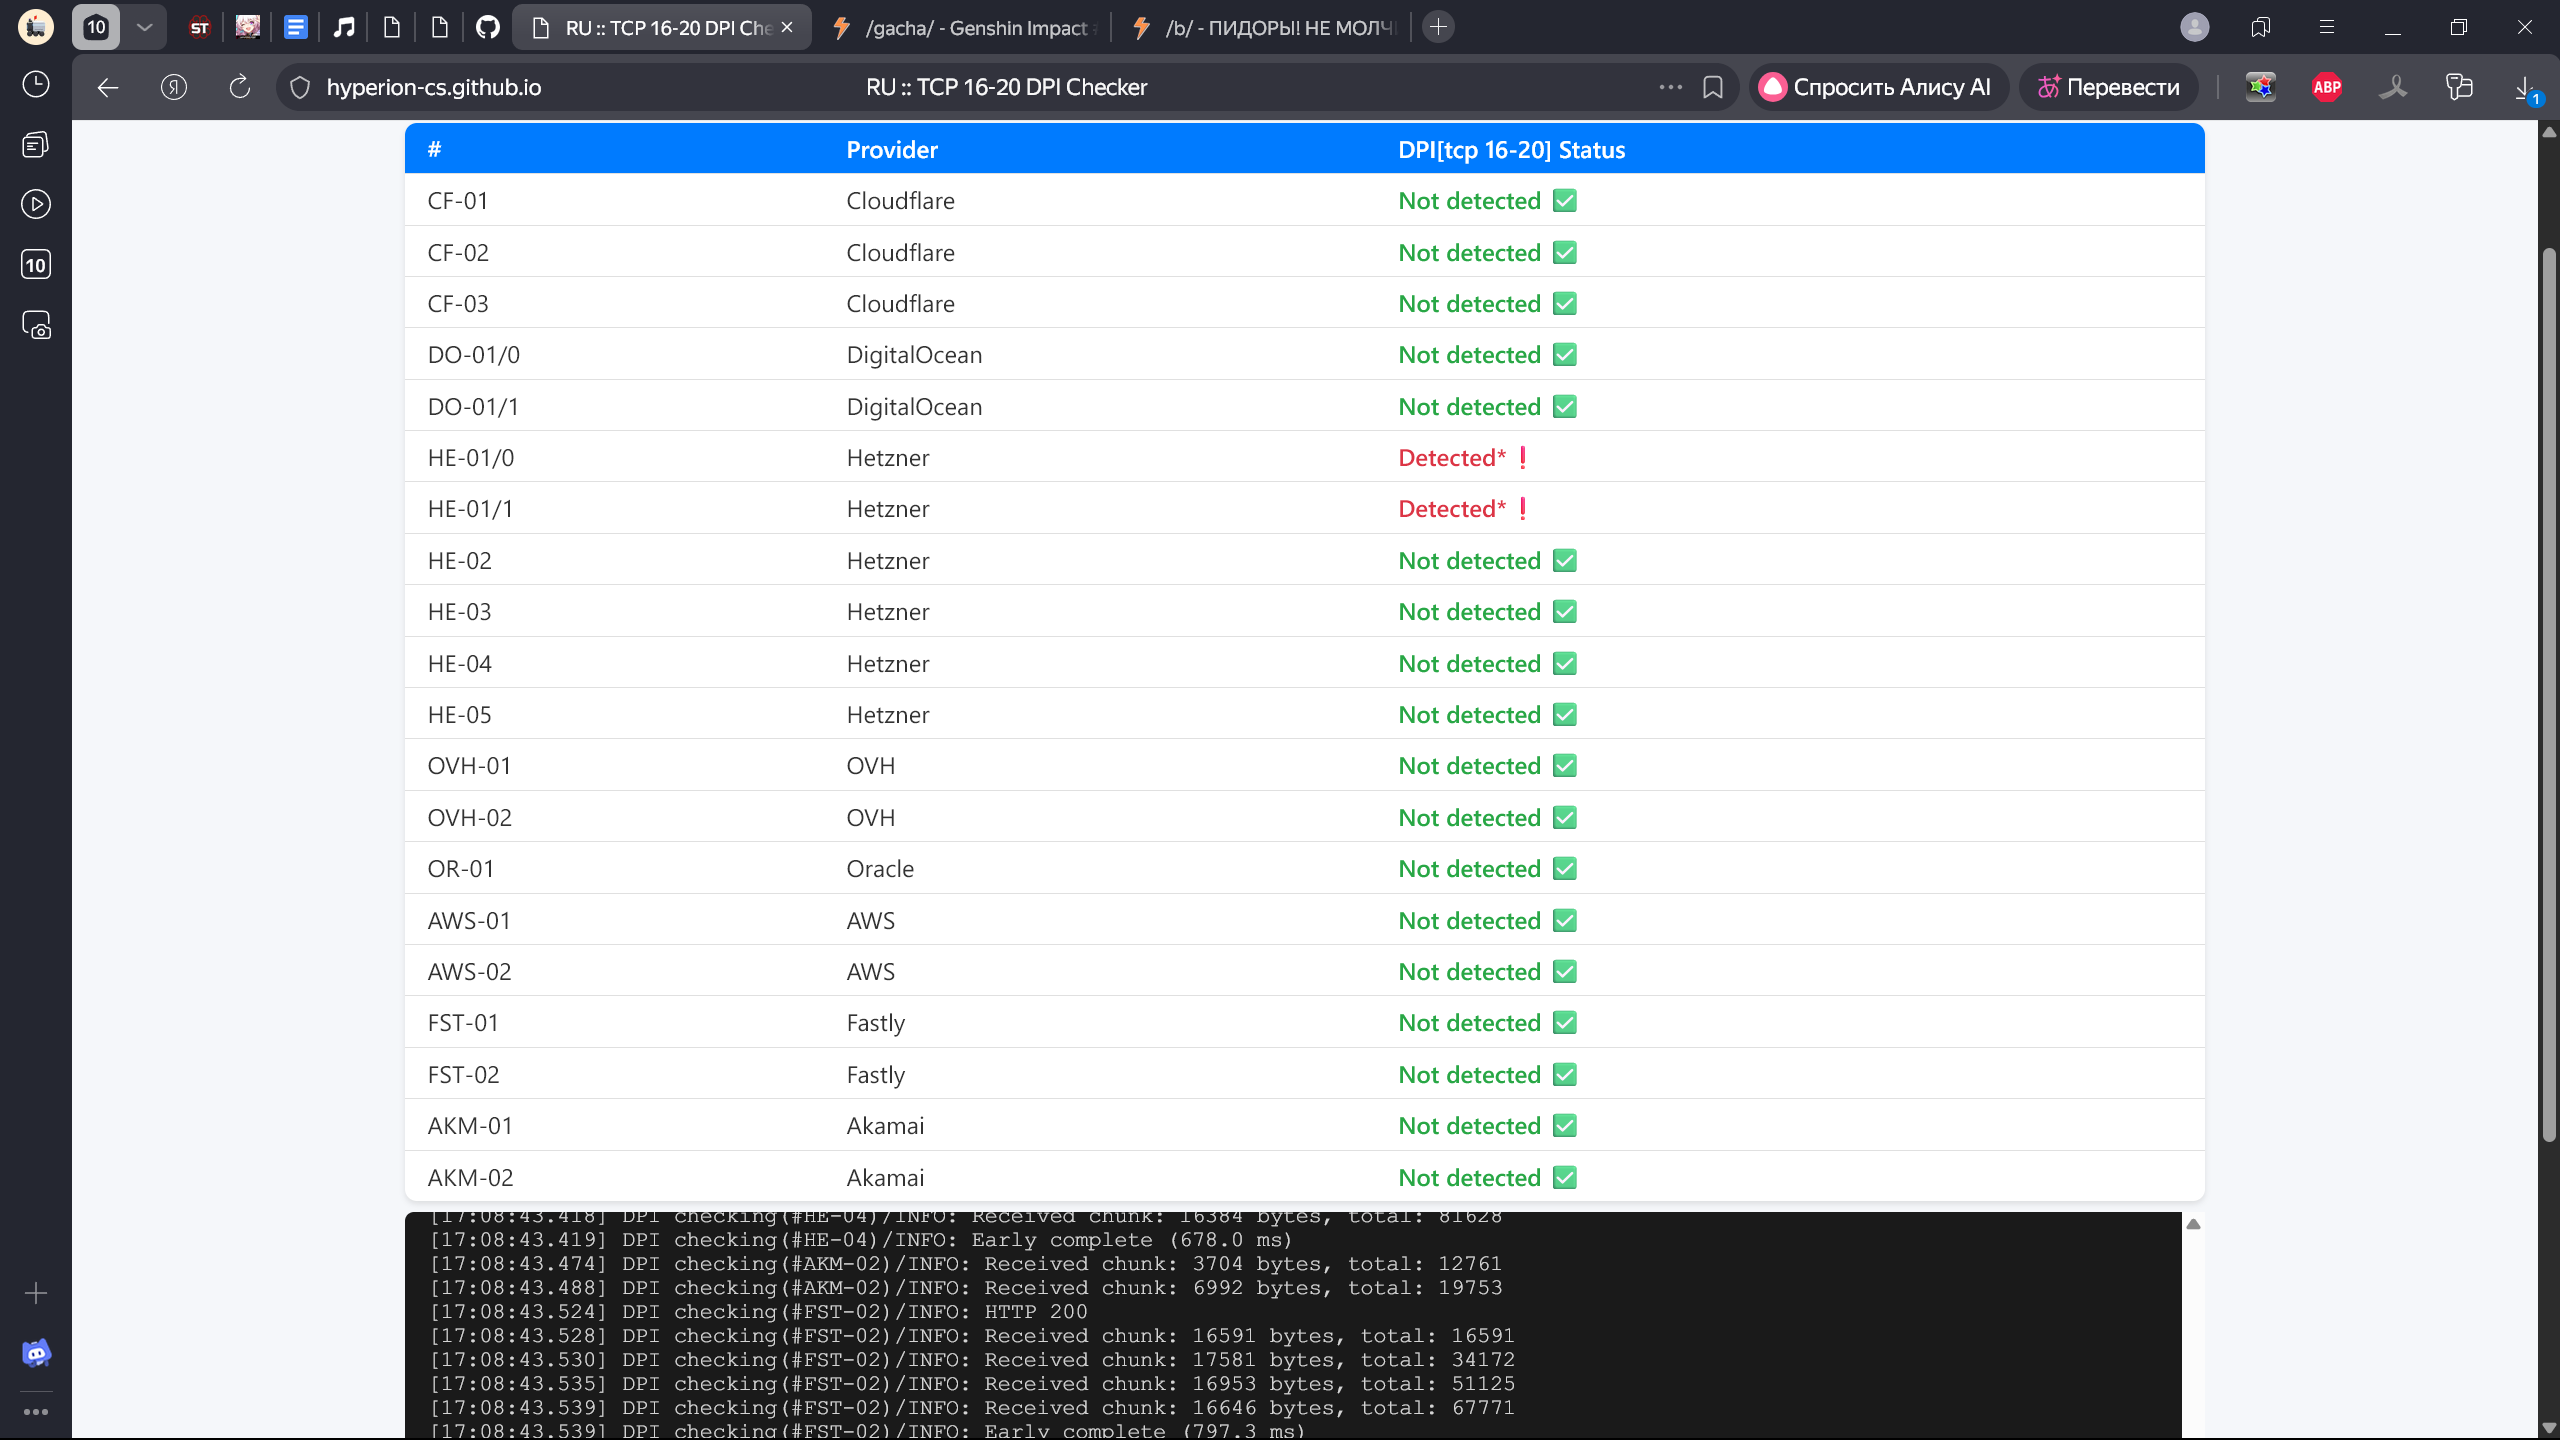The width and height of the screenshot is (2560, 1440).
Task: Click green checkmark in AKM-02 row
Action: (x=1565, y=1178)
